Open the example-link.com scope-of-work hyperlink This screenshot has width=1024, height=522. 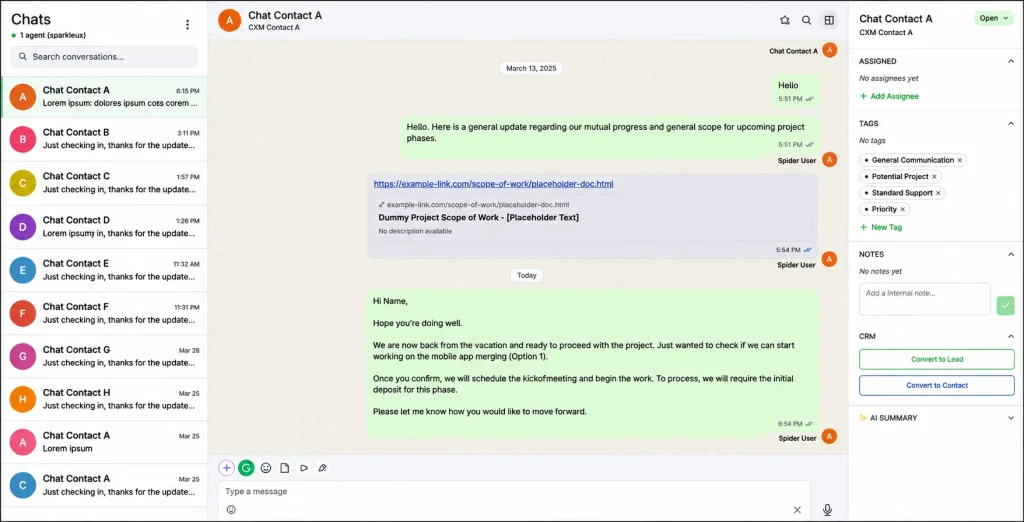tap(493, 184)
